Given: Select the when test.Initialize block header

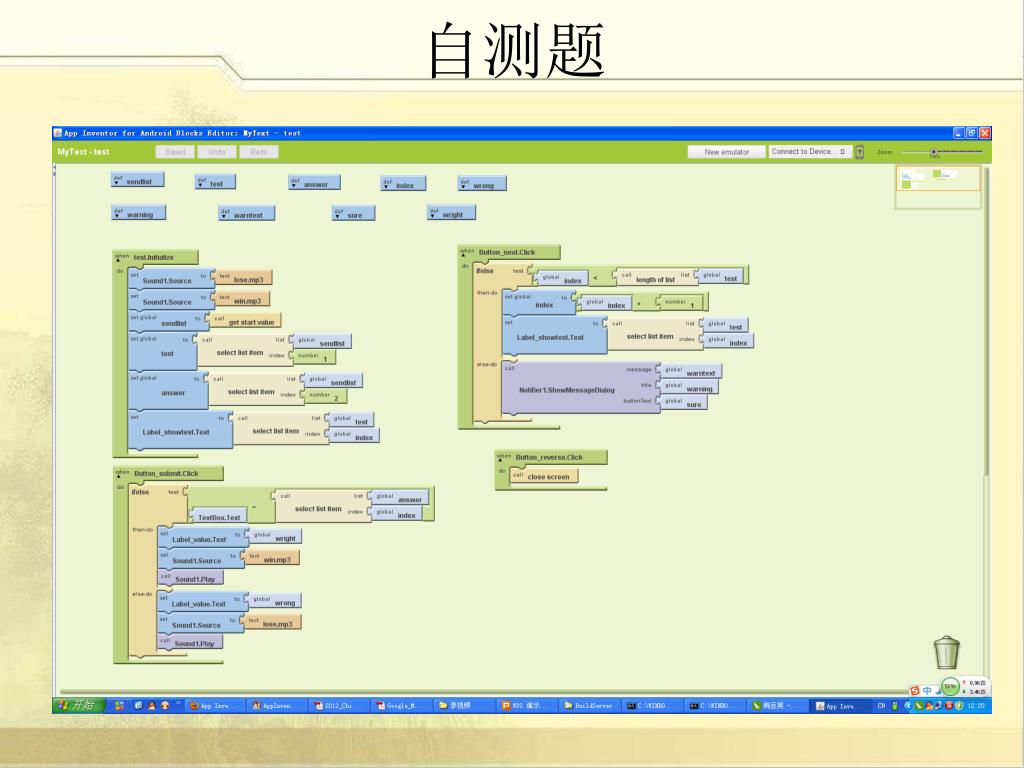Looking at the screenshot, I should click(x=155, y=257).
